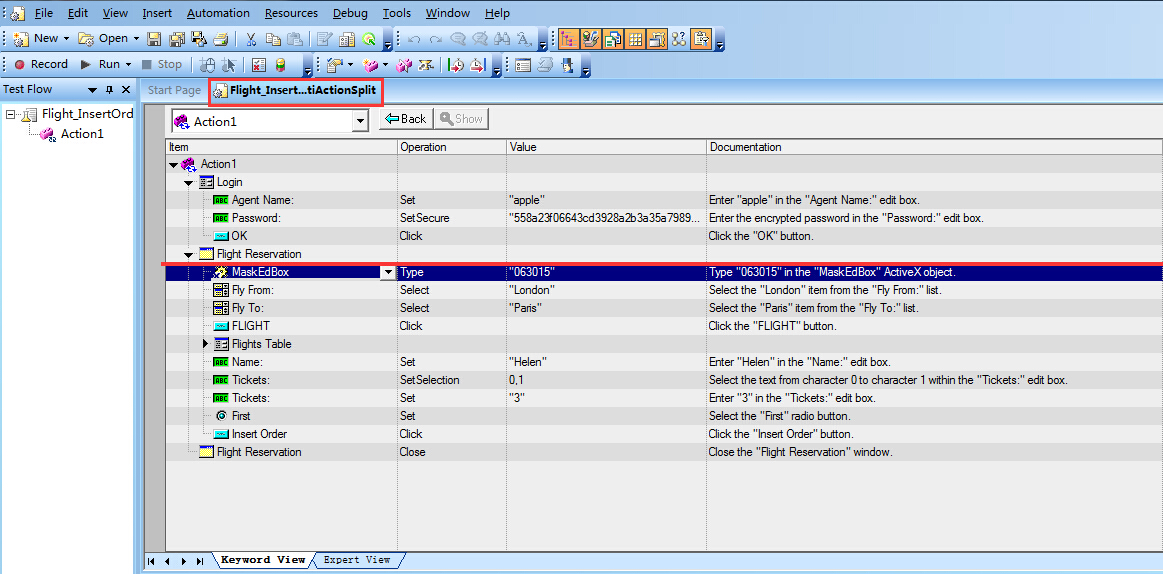The height and width of the screenshot is (574, 1163).
Task: Select Action1 in Test Flow tree
Action: coord(81,134)
